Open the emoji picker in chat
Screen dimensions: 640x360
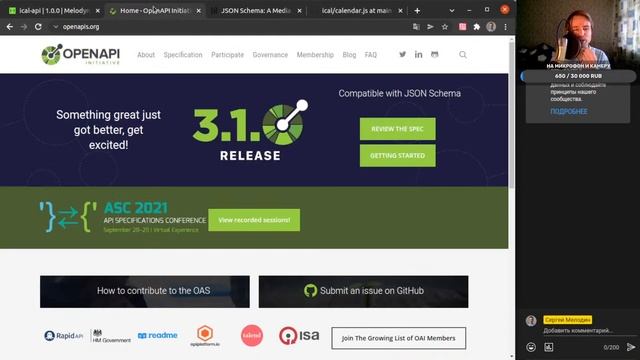[531, 347]
